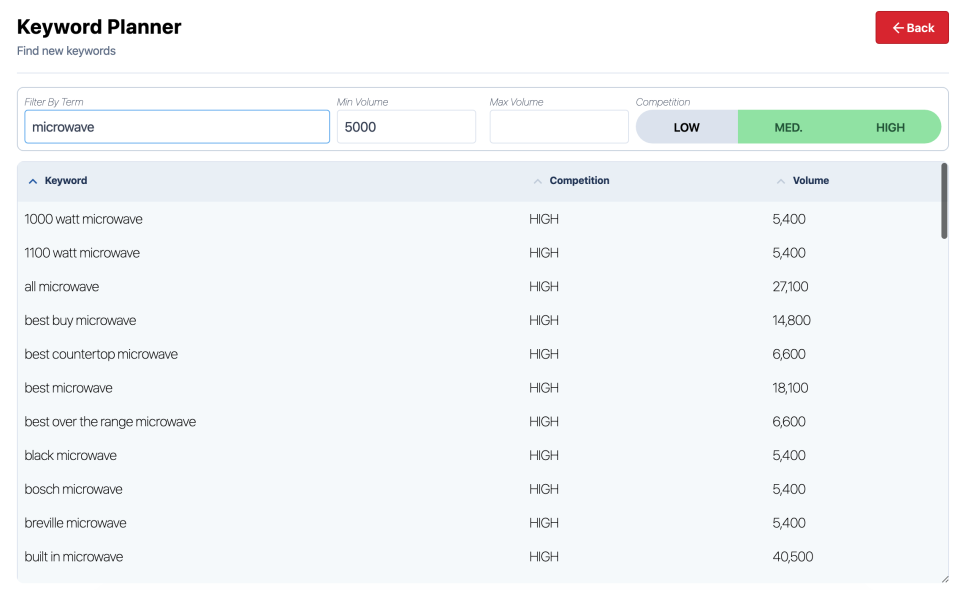Toggle LOW competition filter
Viewport: 960px width, 590px height.
686,127
